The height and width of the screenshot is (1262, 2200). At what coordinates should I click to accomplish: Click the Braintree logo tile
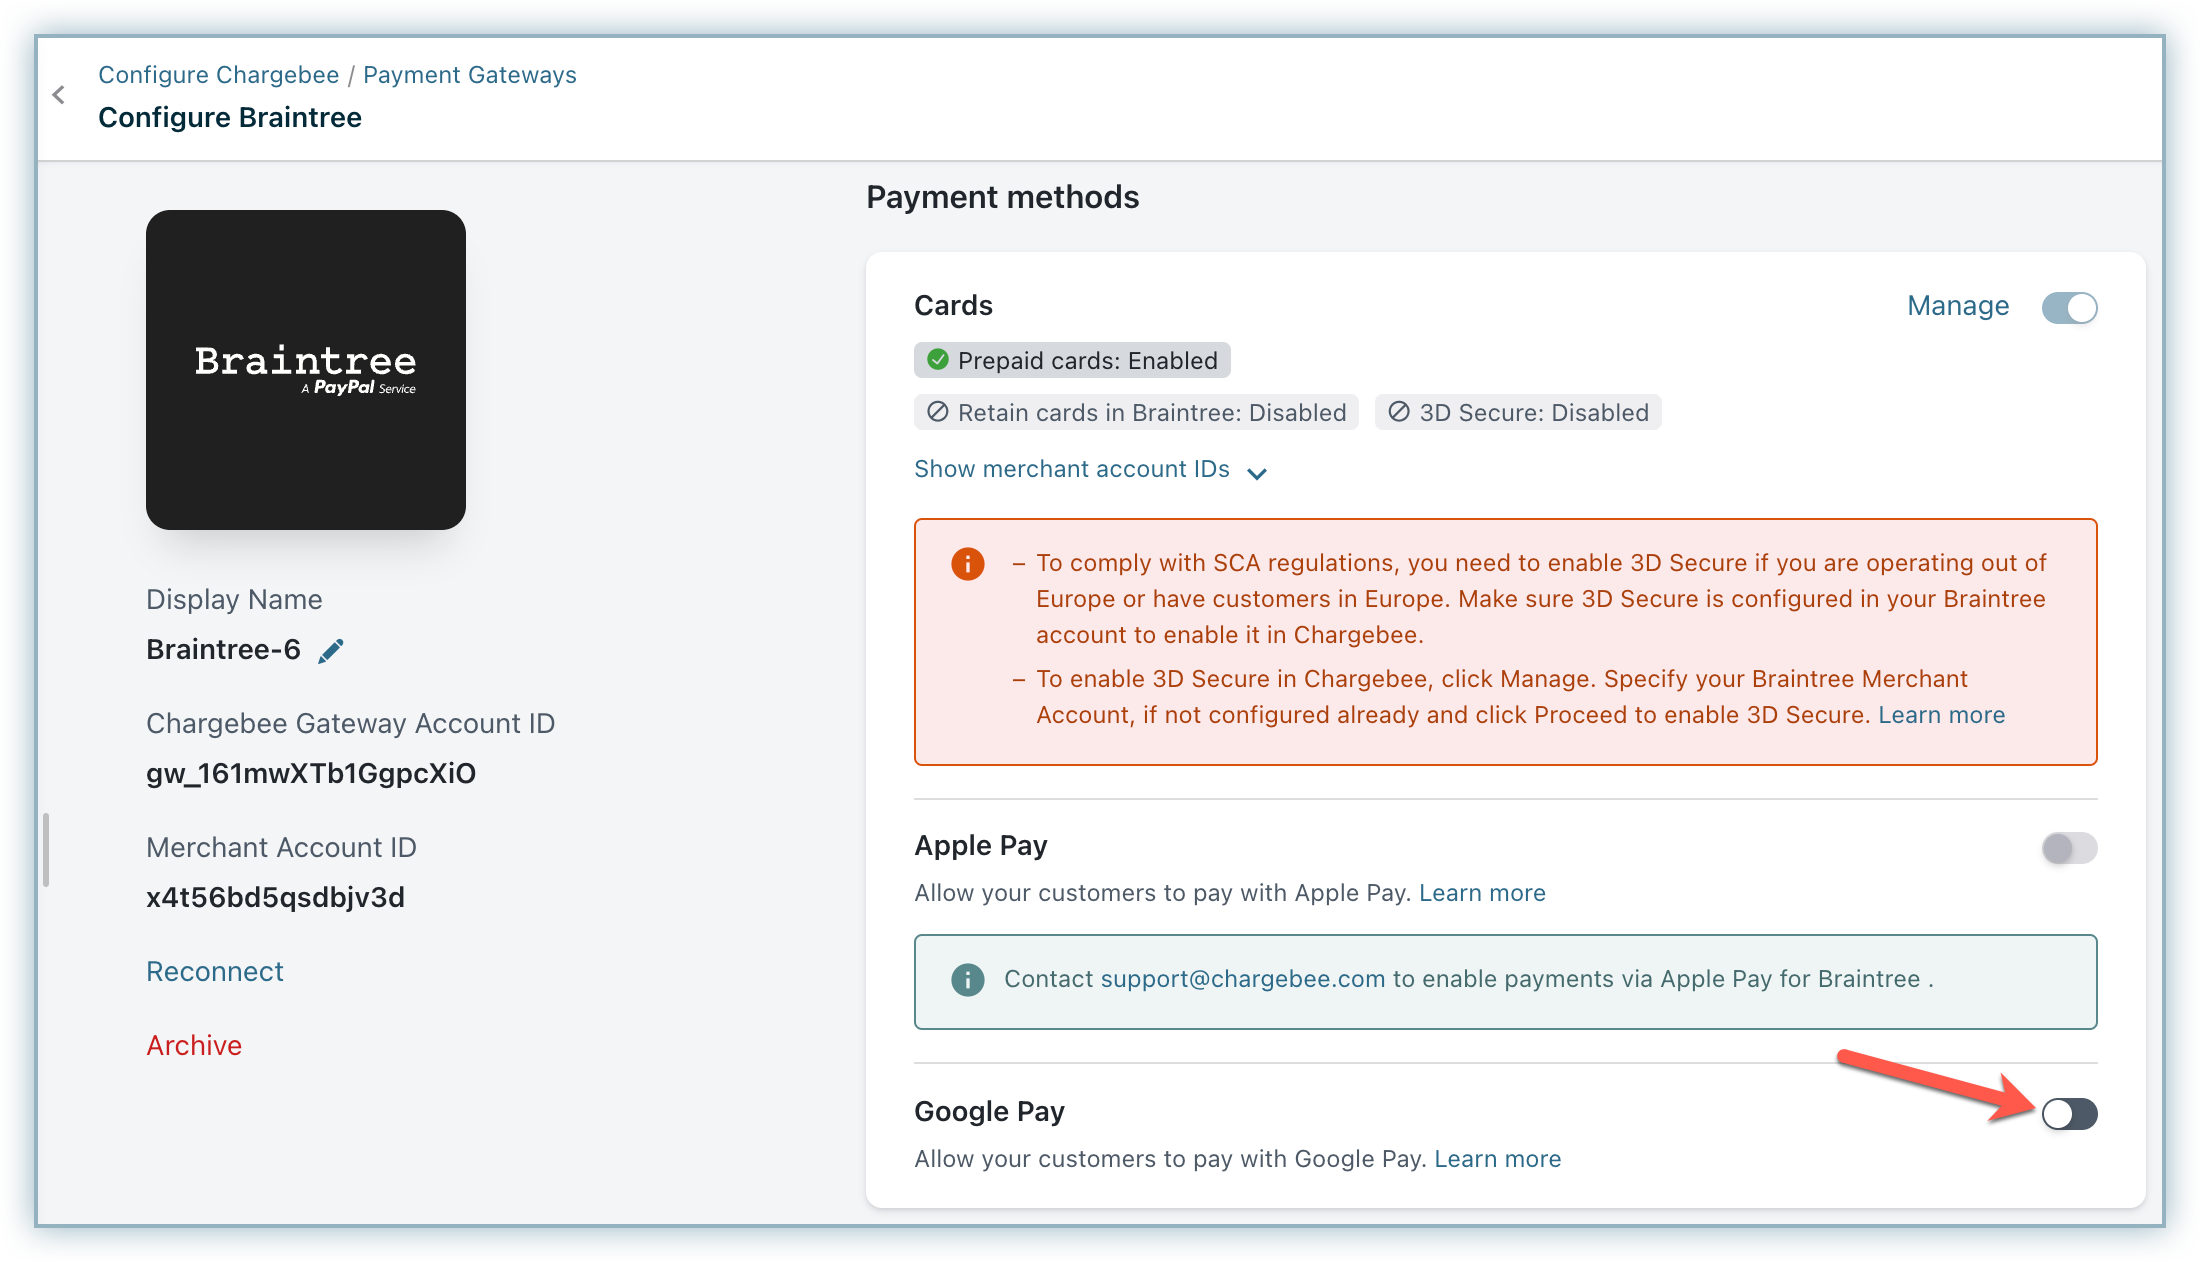tap(306, 370)
